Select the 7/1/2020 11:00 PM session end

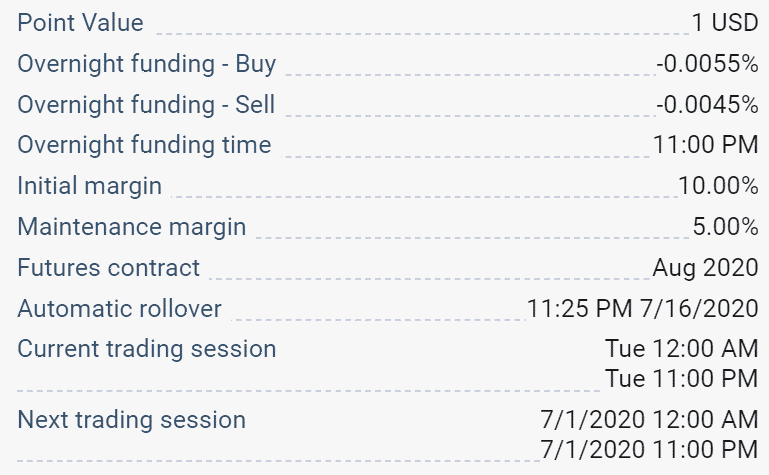[x=649, y=450]
